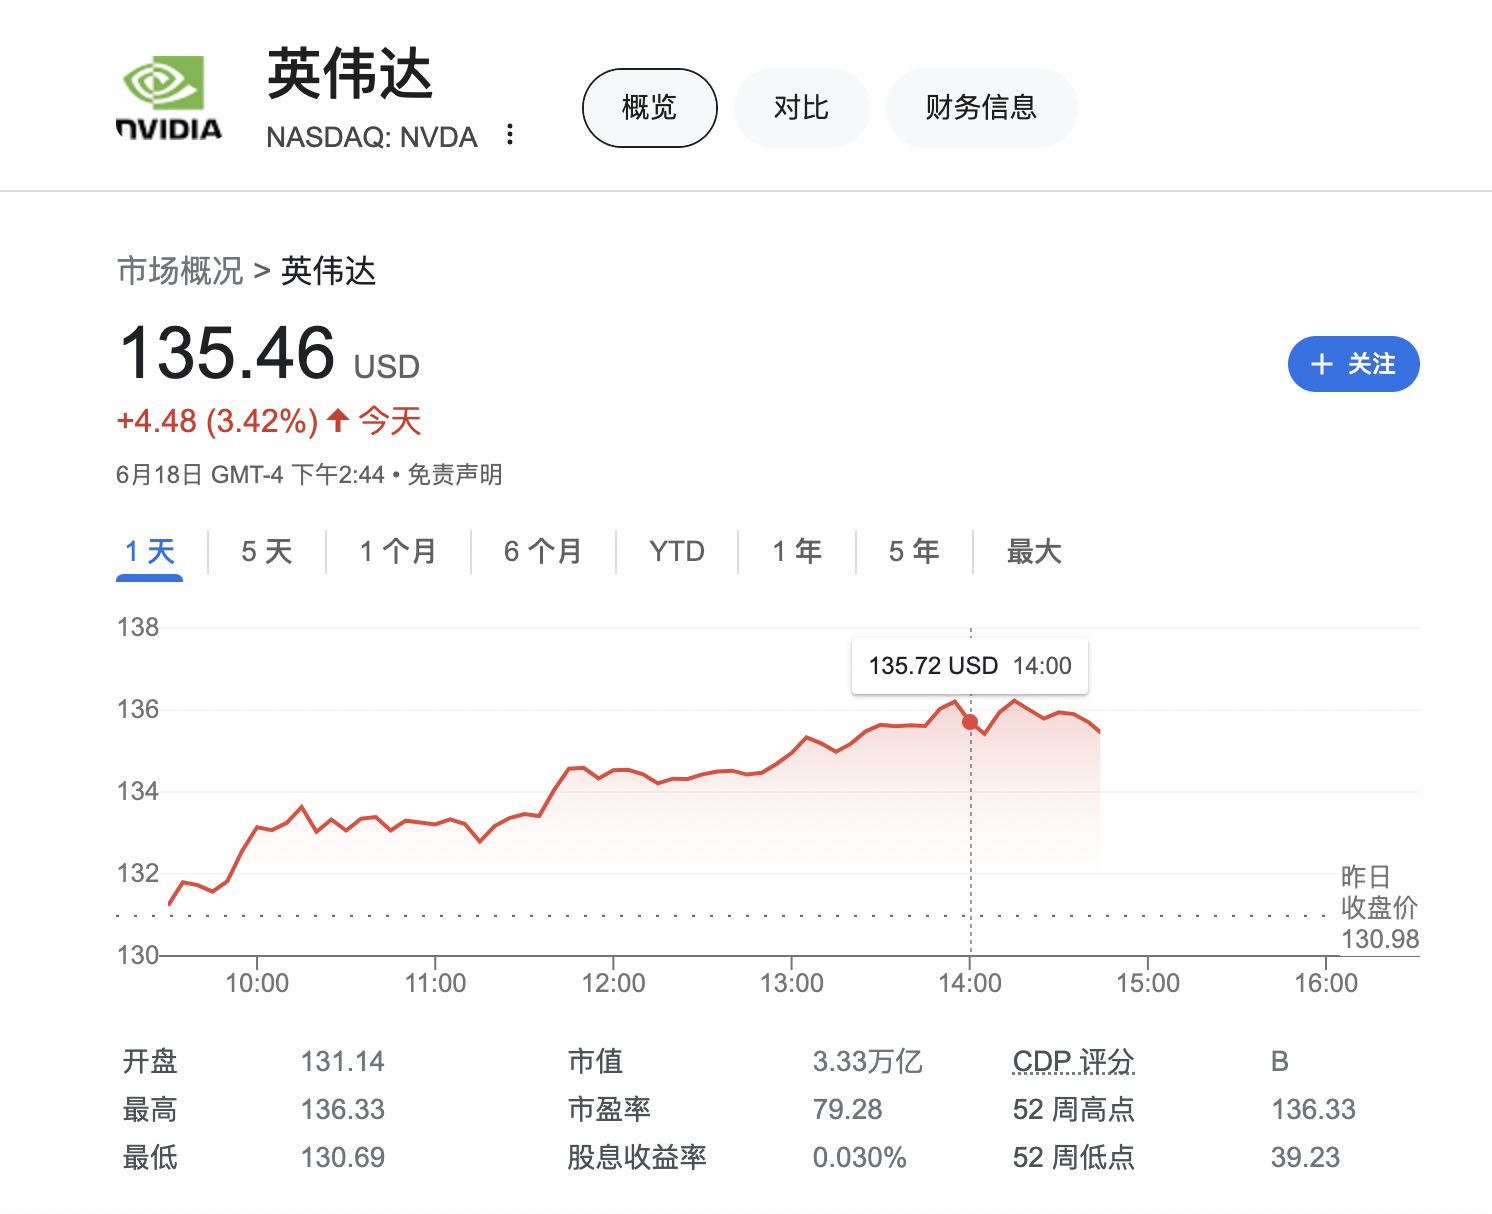1492x1214 pixels.
Task: Open the 免责声明 disclaimer link
Action: click(455, 475)
